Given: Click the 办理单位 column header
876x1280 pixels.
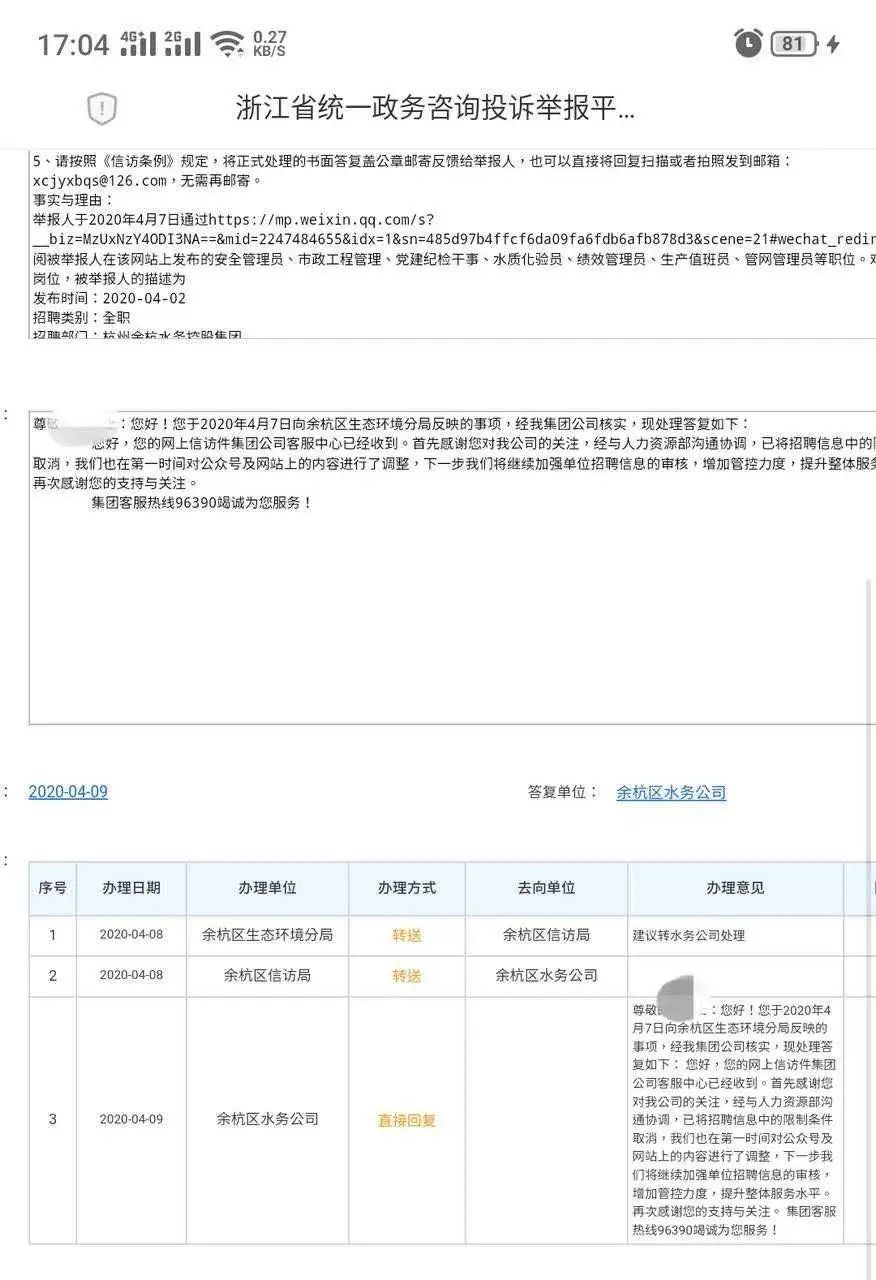Looking at the screenshot, I should [267, 888].
